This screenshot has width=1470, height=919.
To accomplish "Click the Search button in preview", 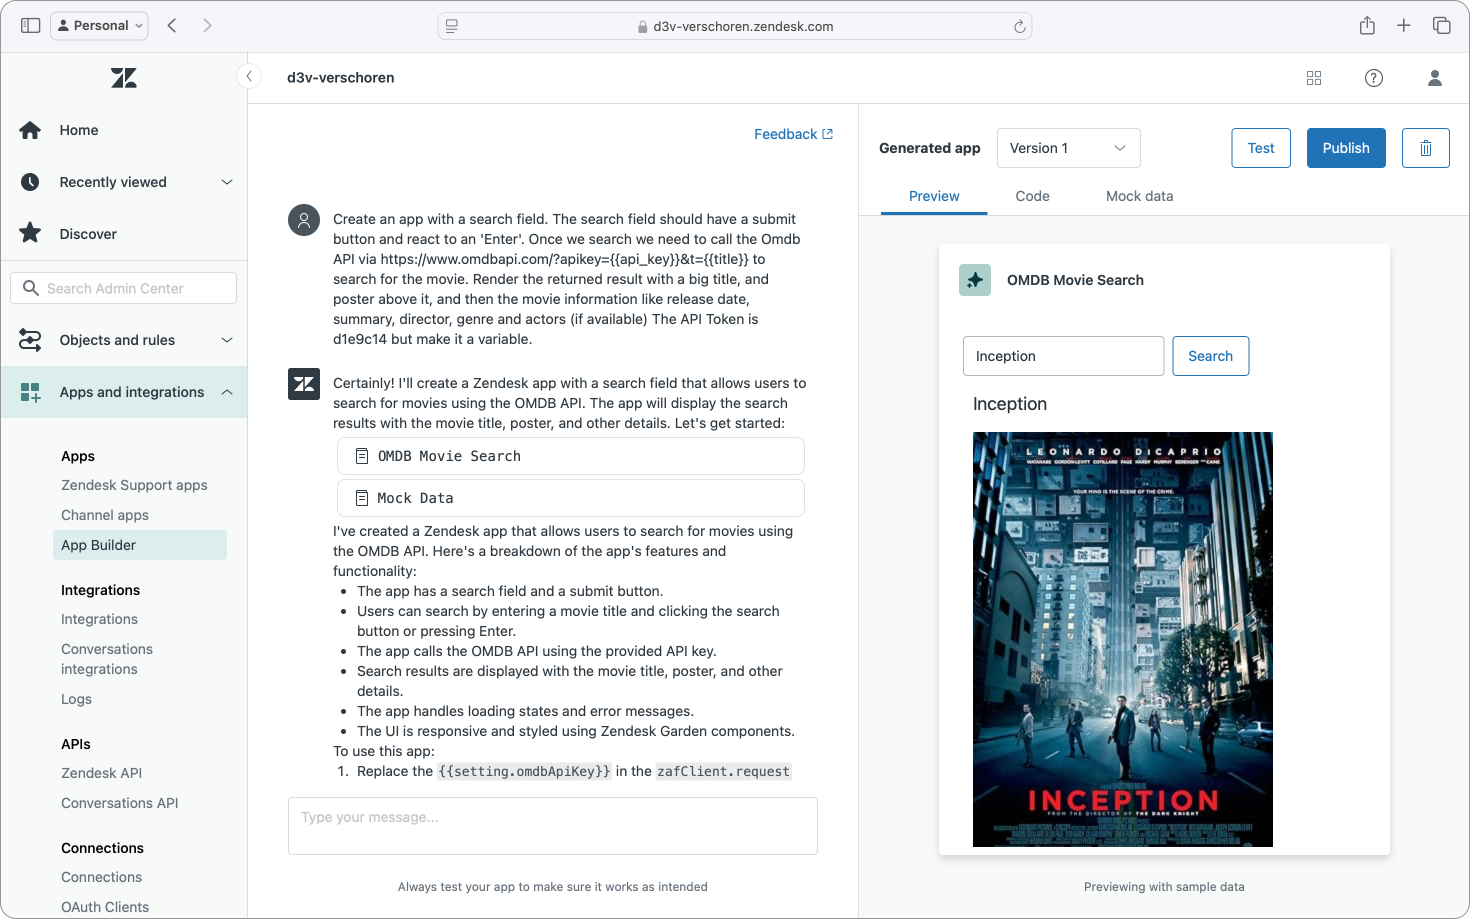I will (x=1210, y=356).
